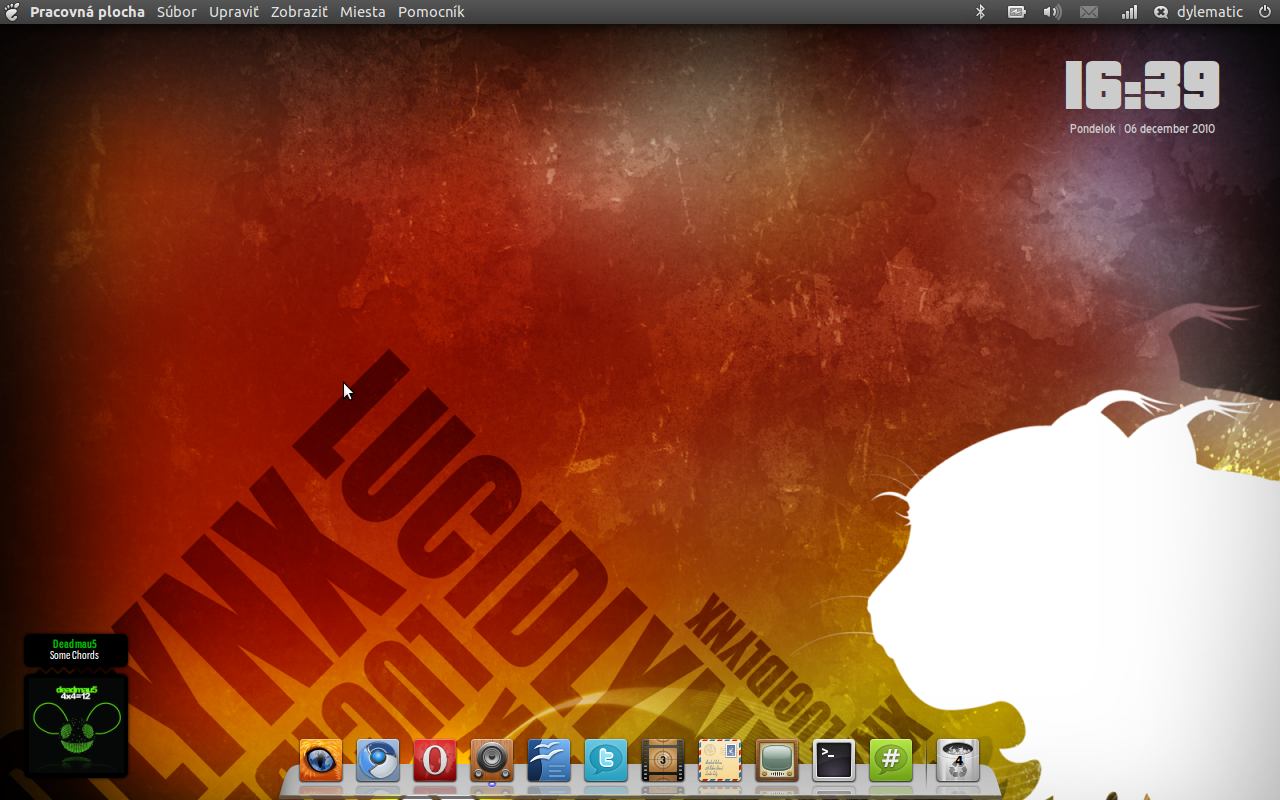The height and width of the screenshot is (800, 1280).
Task: Open the Miesta menu
Action: pyautogui.click(x=363, y=12)
